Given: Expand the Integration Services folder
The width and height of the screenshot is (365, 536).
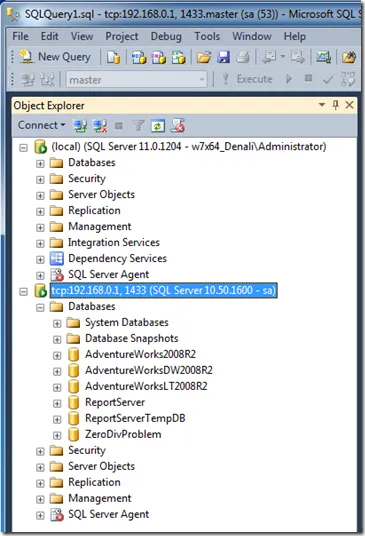Looking at the screenshot, I should click(40, 243).
